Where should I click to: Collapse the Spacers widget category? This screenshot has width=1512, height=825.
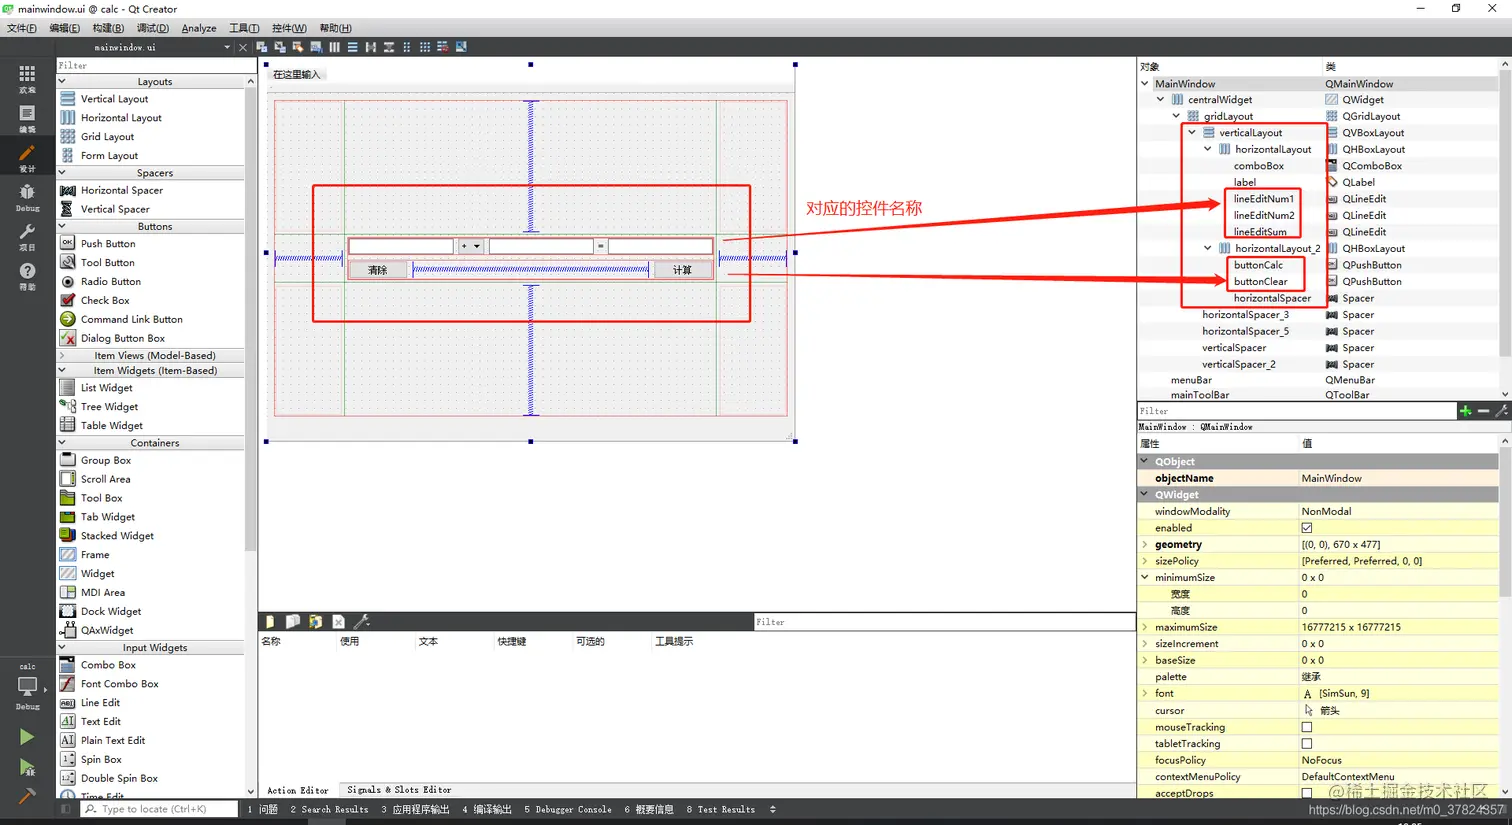tap(62, 173)
